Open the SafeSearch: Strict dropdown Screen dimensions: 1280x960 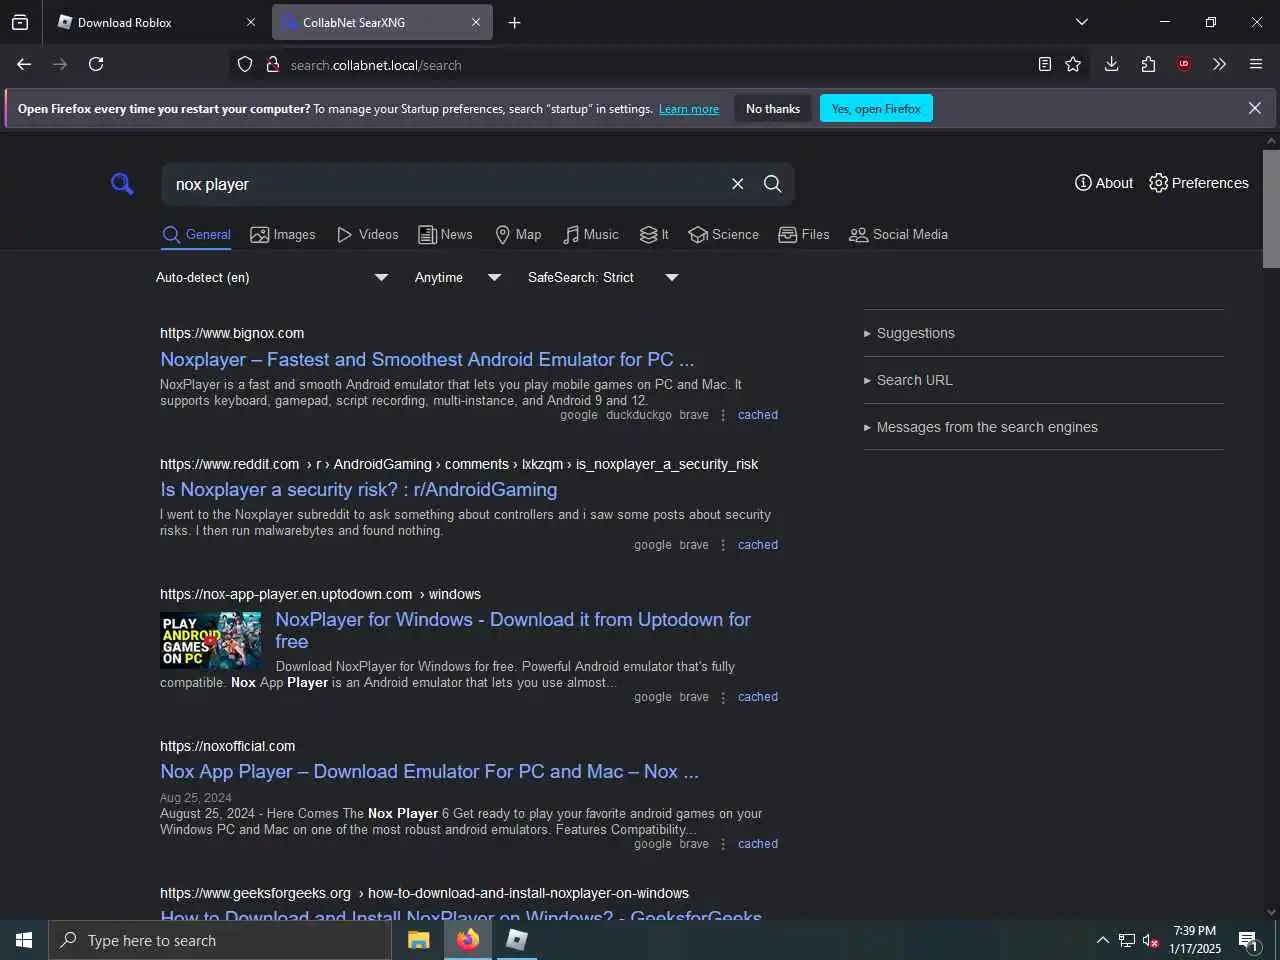603,277
